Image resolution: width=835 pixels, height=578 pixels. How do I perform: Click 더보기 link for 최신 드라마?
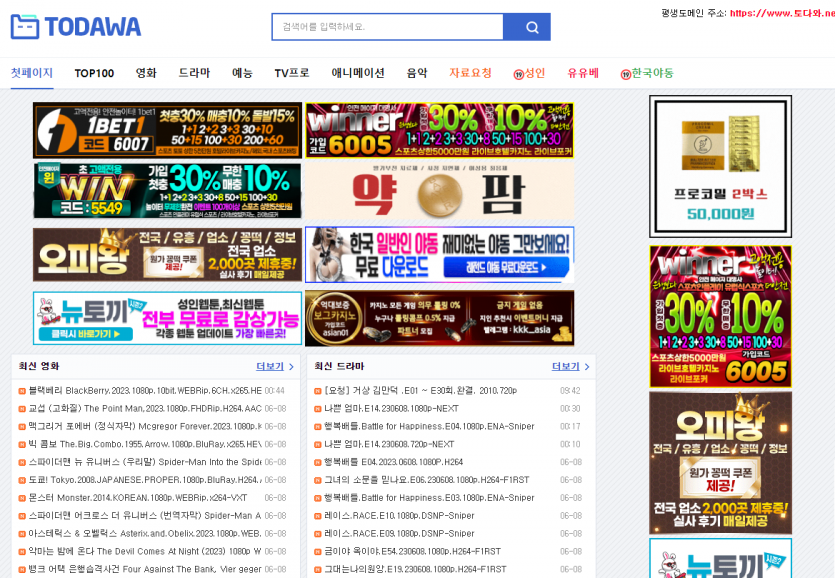click(x=566, y=367)
